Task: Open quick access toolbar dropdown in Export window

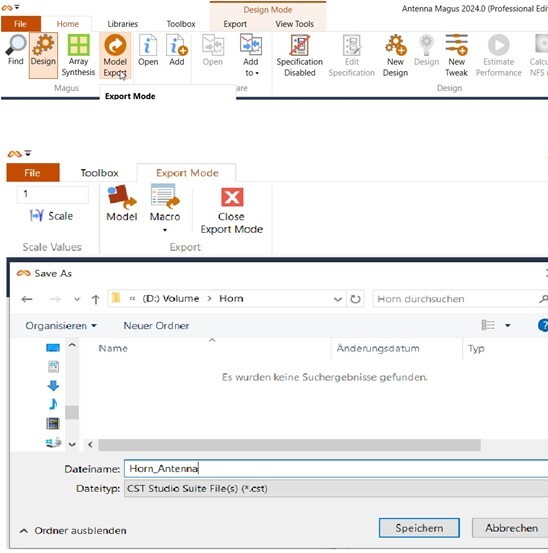Action: tap(28, 153)
